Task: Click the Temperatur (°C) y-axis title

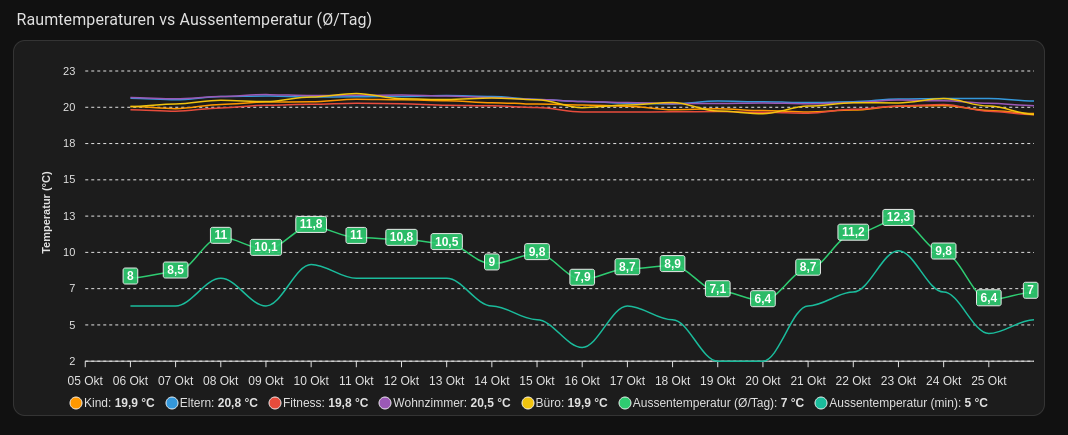Action: click(x=46, y=212)
